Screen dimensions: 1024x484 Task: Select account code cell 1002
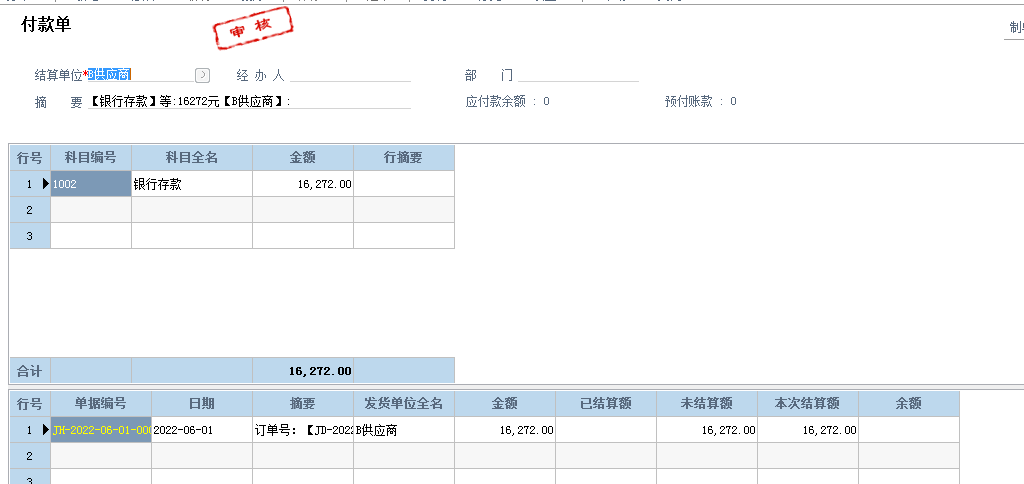coord(91,184)
